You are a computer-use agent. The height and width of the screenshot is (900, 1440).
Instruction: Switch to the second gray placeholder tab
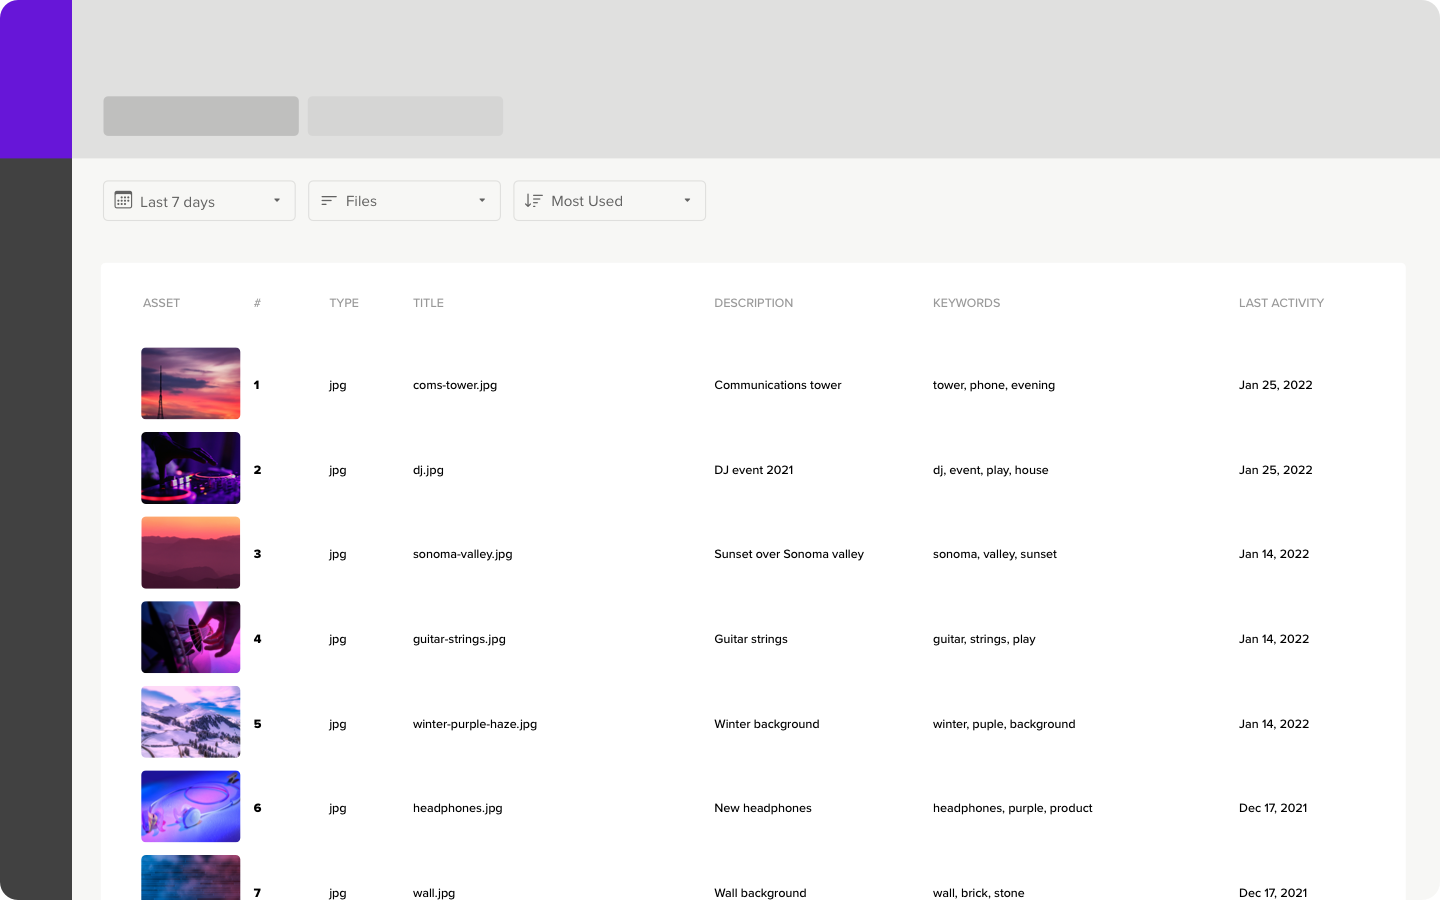405,116
